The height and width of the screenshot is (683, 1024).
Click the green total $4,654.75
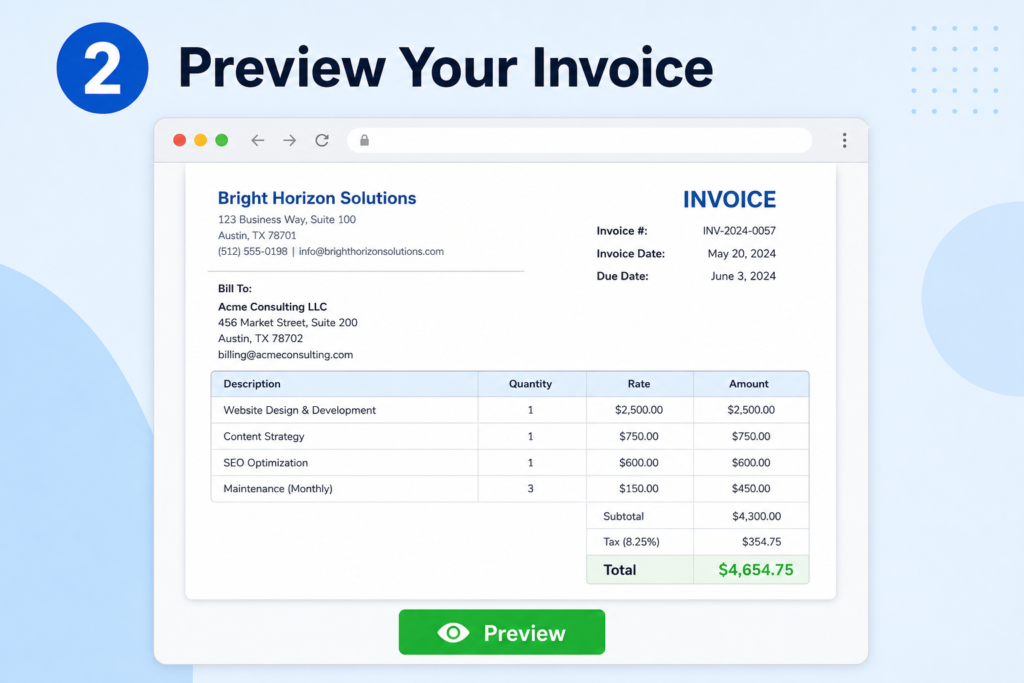756,570
